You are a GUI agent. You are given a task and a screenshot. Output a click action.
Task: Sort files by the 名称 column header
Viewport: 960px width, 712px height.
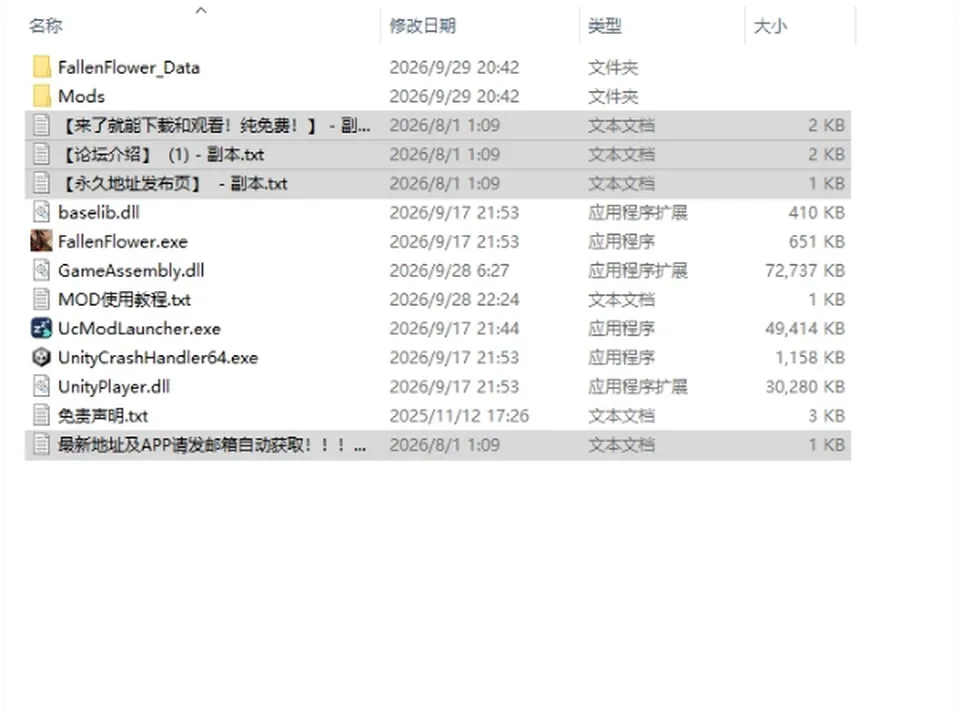click(x=46, y=26)
